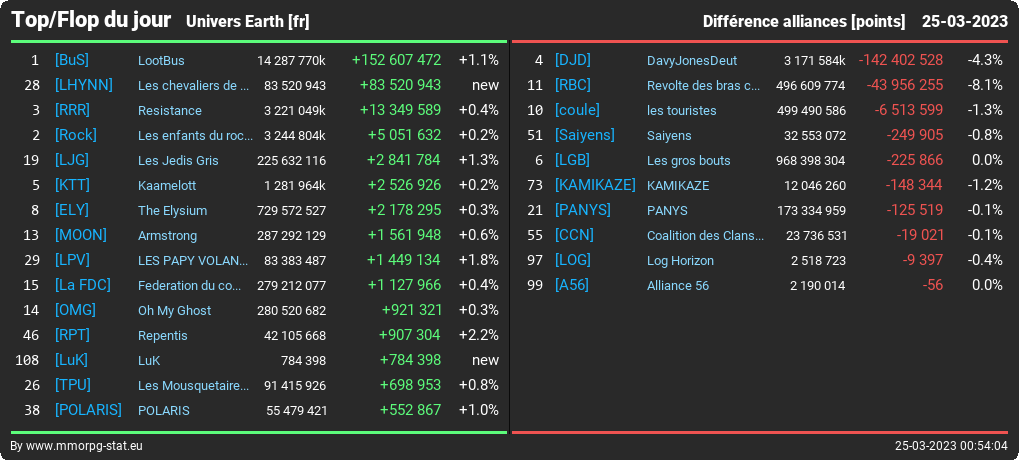The image size is (1019, 460).
Task: Click the www.mmorpg-stat.eu credit text
Action: (x=84, y=446)
